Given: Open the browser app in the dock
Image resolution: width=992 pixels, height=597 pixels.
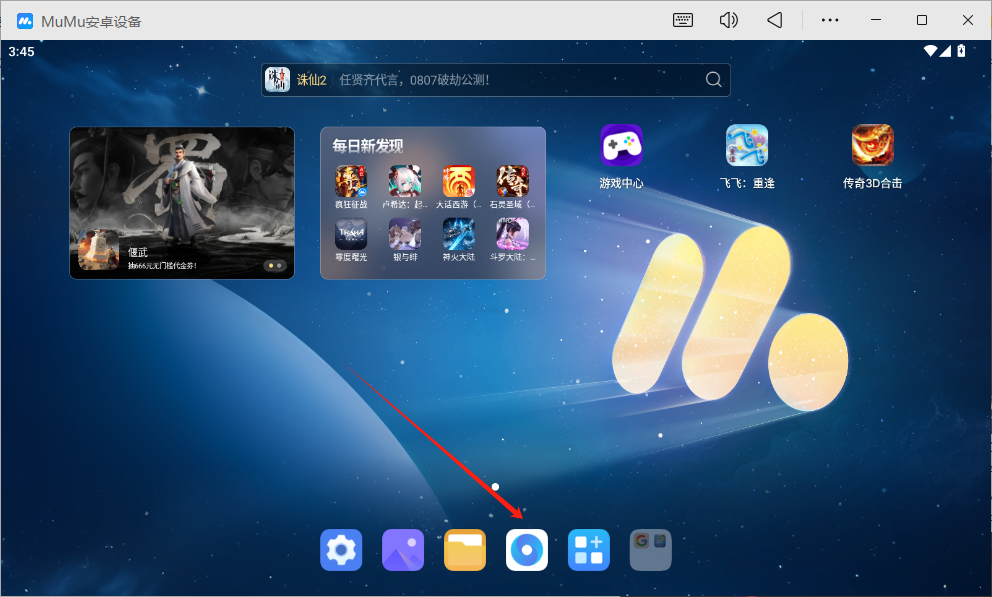Looking at the screenshot, I should pos(527,550).
